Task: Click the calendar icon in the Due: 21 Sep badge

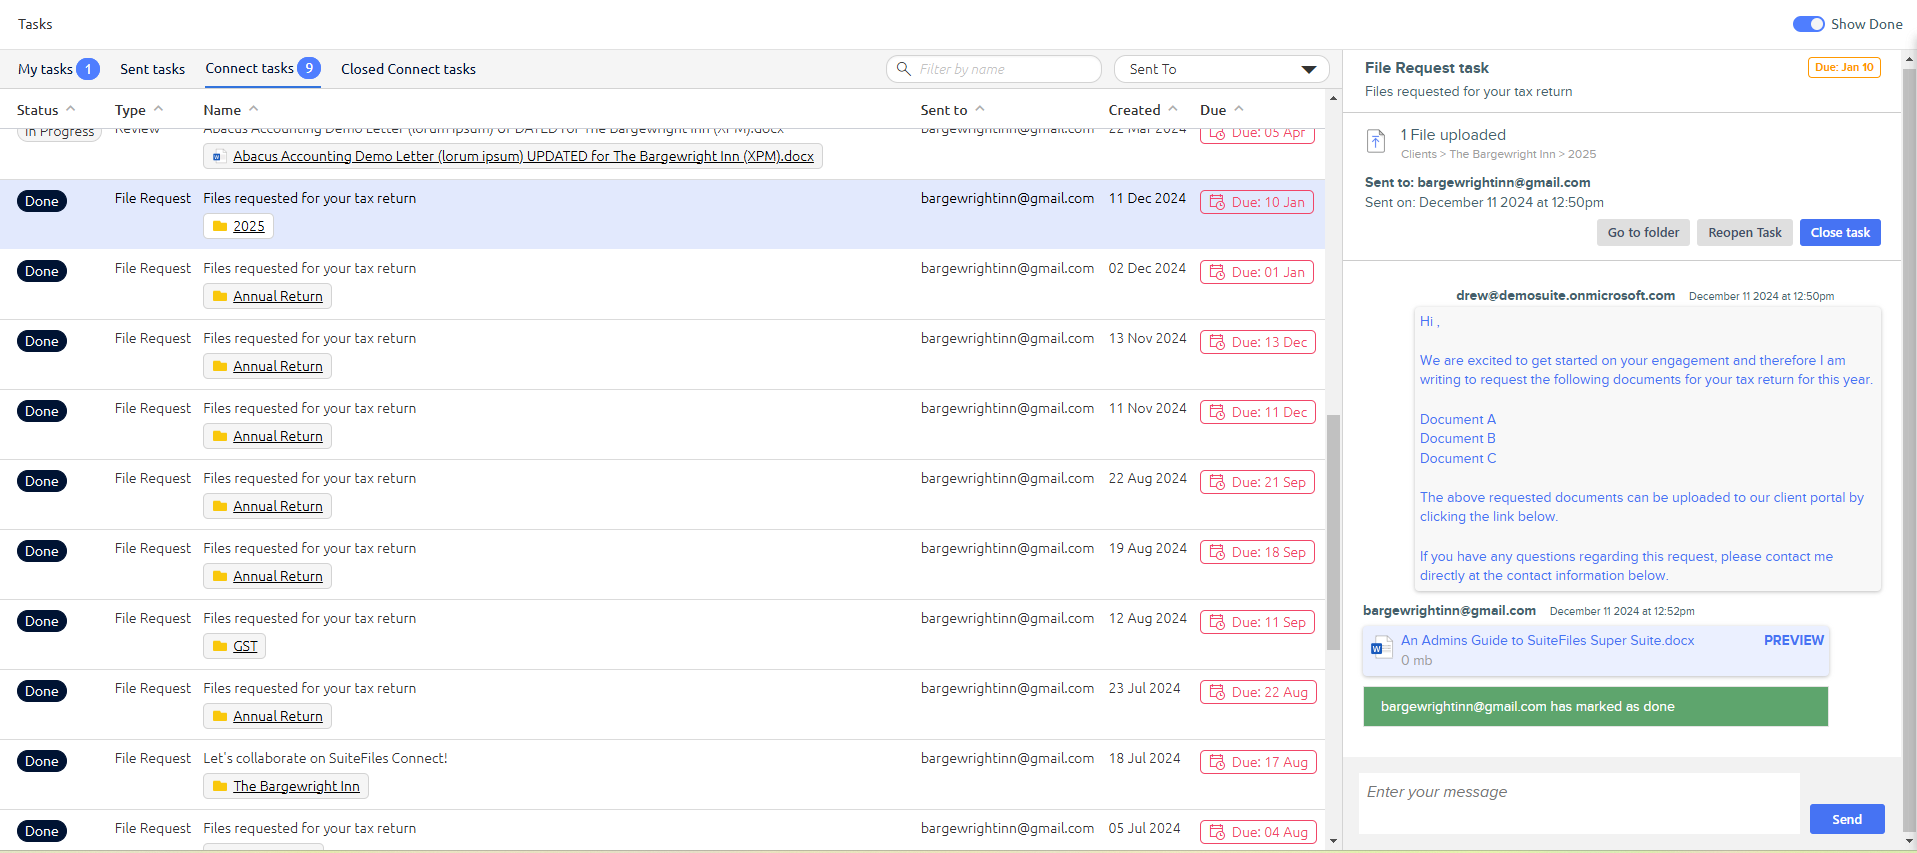Action: coord(1217,482)
